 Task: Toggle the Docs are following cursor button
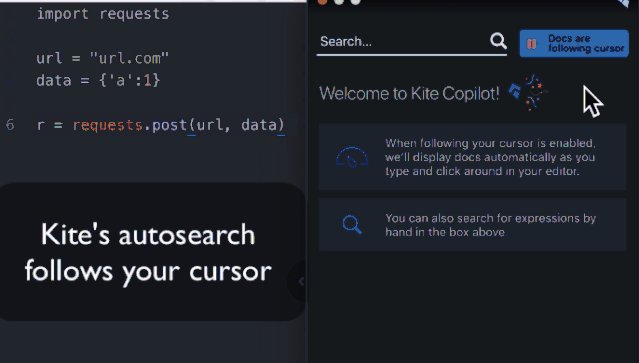574,43
